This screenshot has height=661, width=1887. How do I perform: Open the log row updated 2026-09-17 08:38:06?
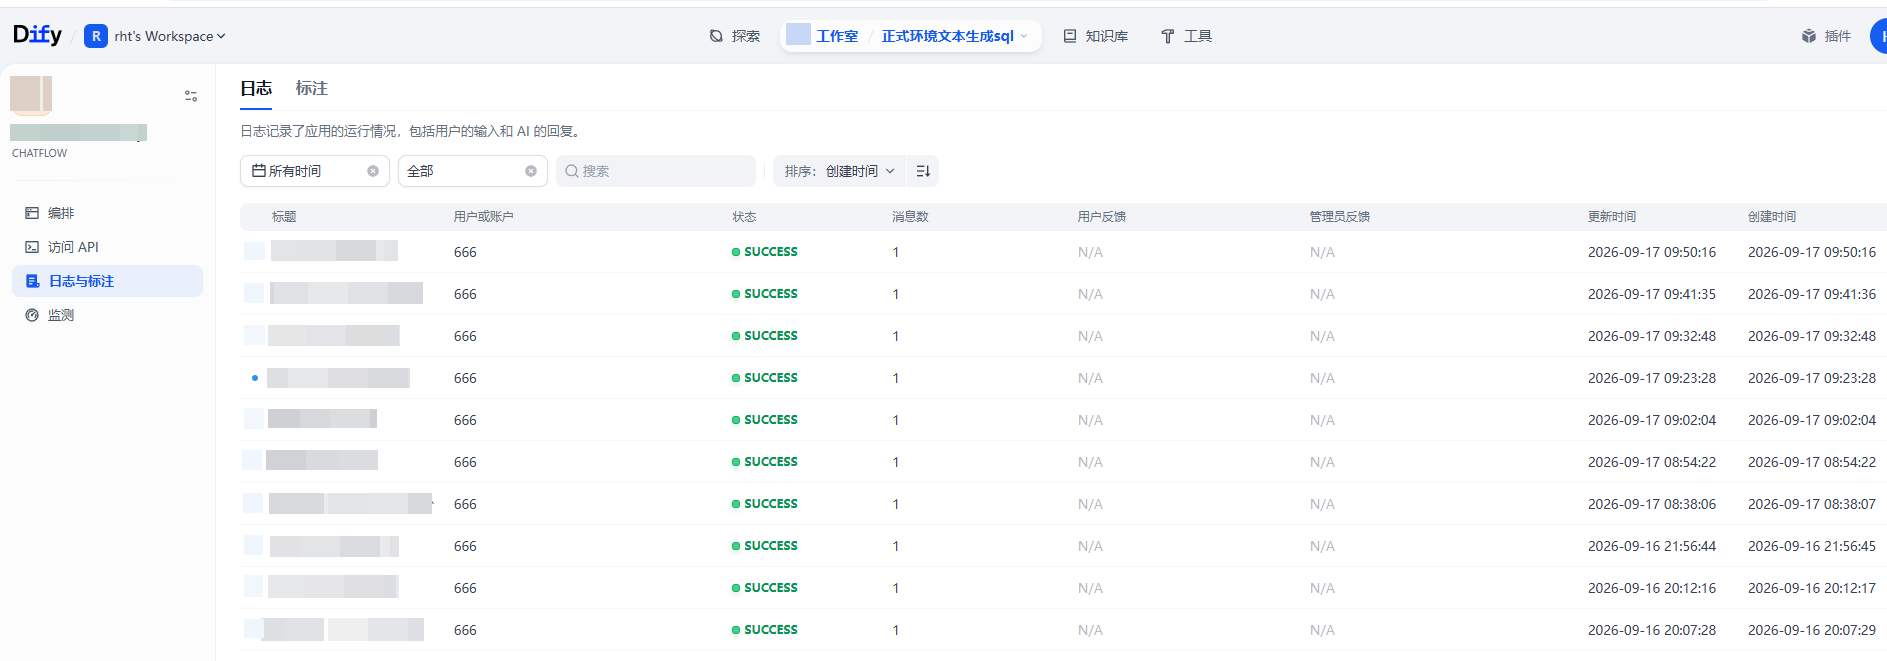[x=1063, y=504]
